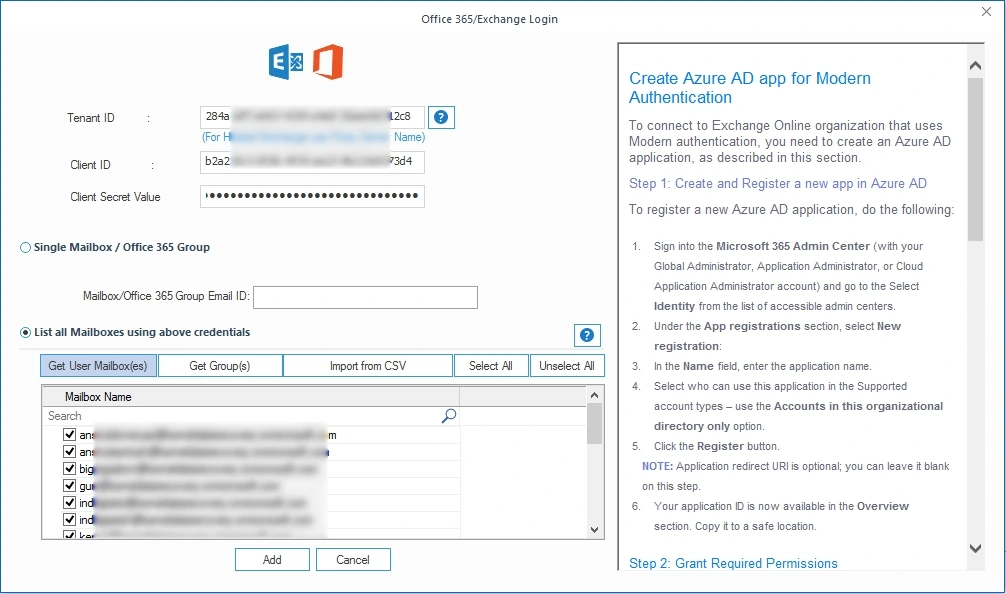Uncheck the first 'ans' mailbox checkbox
Viewport: 1006px width, 594px height.
[69, 434]
